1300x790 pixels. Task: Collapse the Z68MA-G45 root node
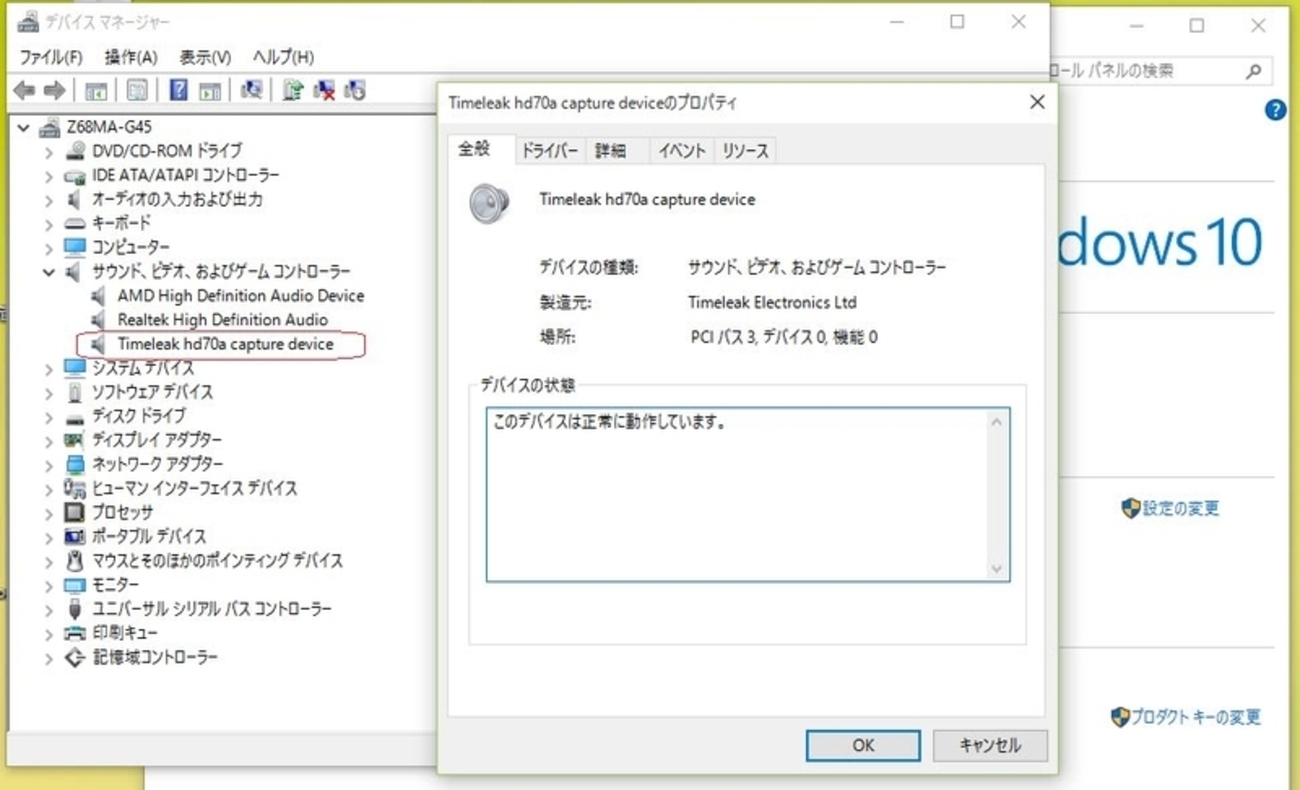pos(24,127)
